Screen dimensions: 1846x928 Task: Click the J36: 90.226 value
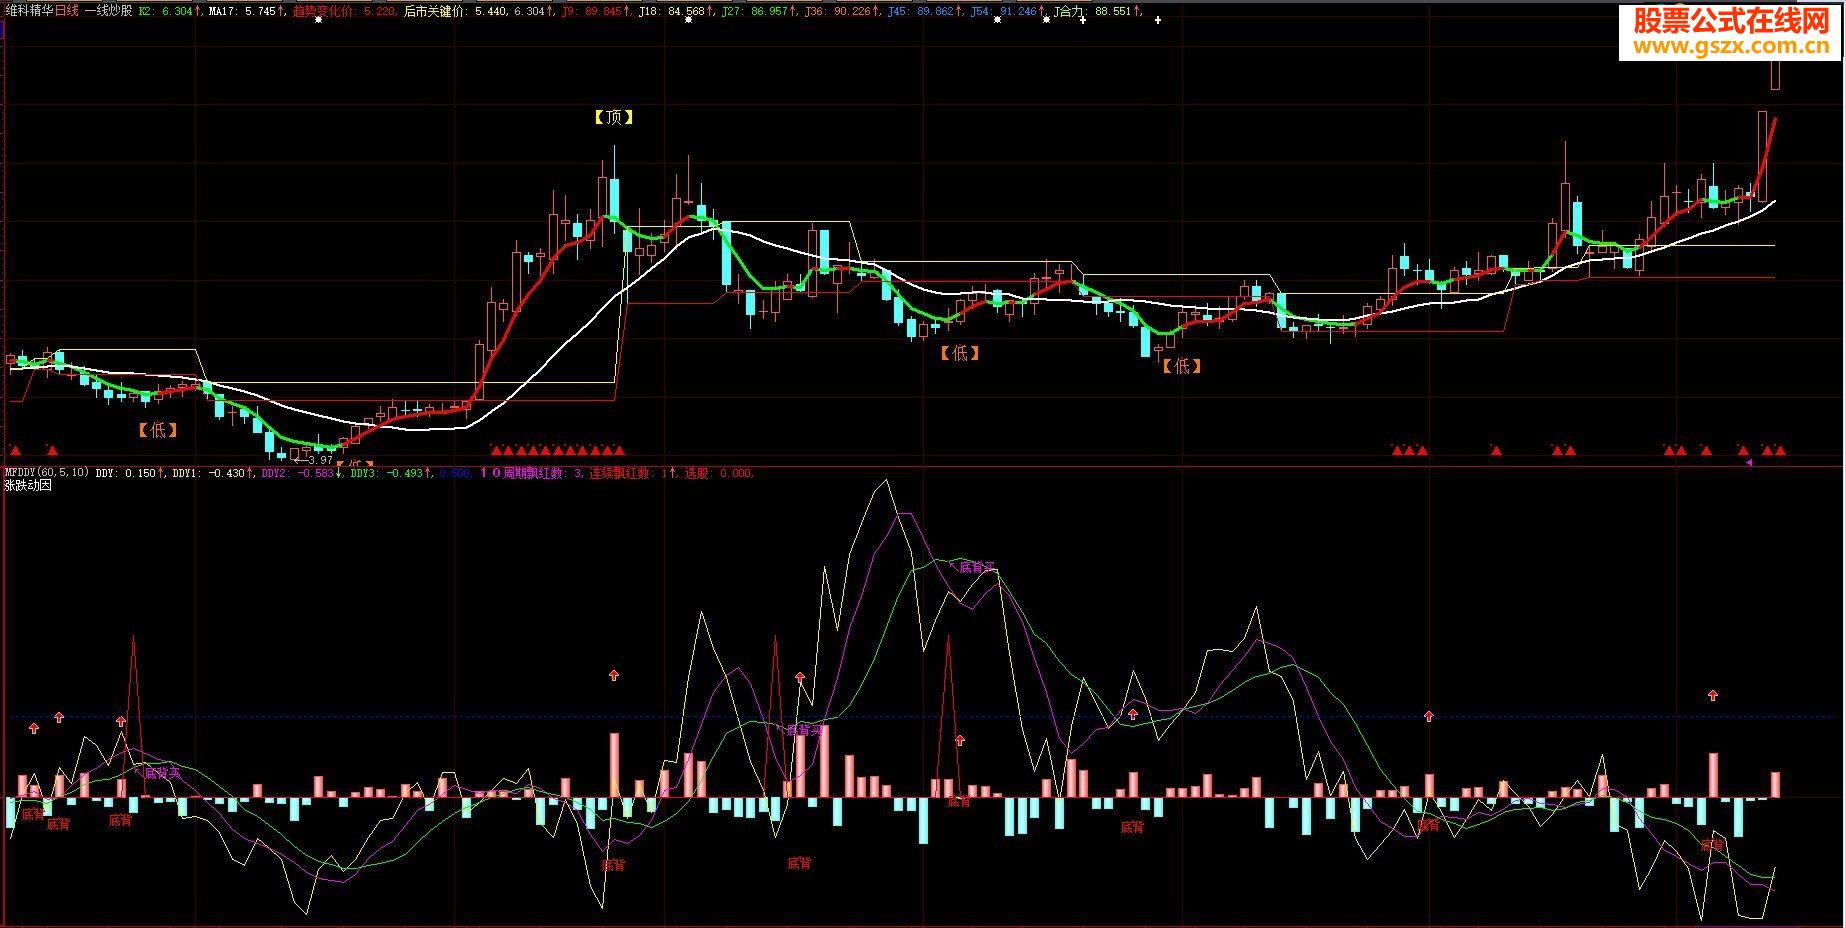[837, 11]
